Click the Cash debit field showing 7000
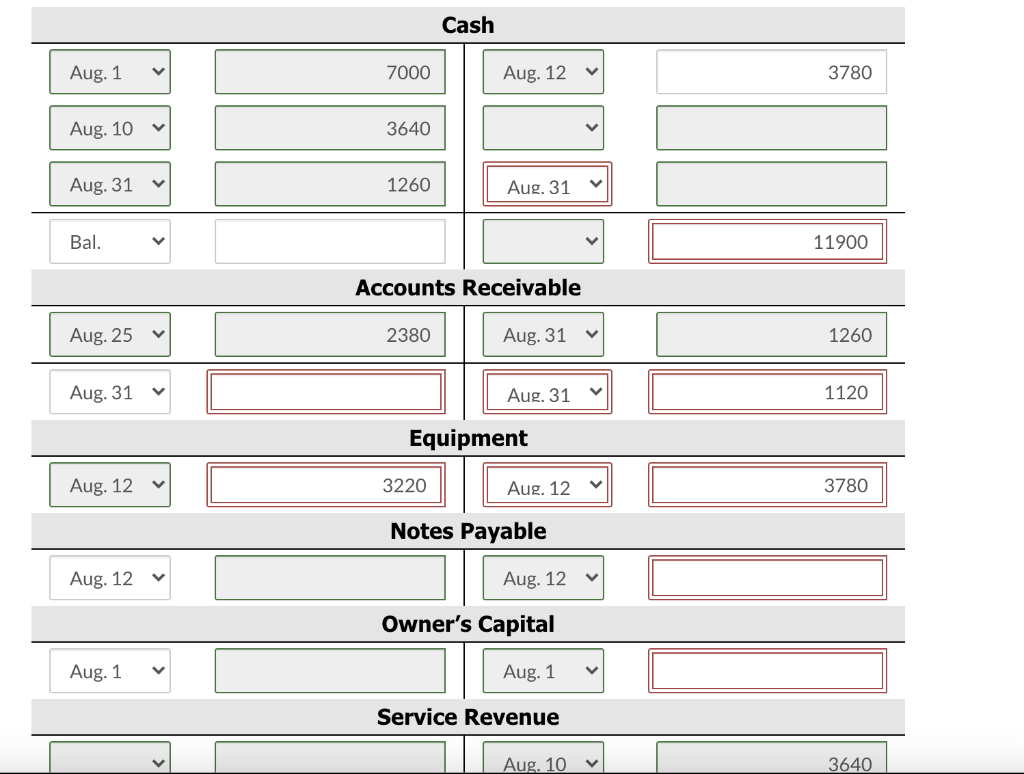1024x774 pixels. (330, 72)
